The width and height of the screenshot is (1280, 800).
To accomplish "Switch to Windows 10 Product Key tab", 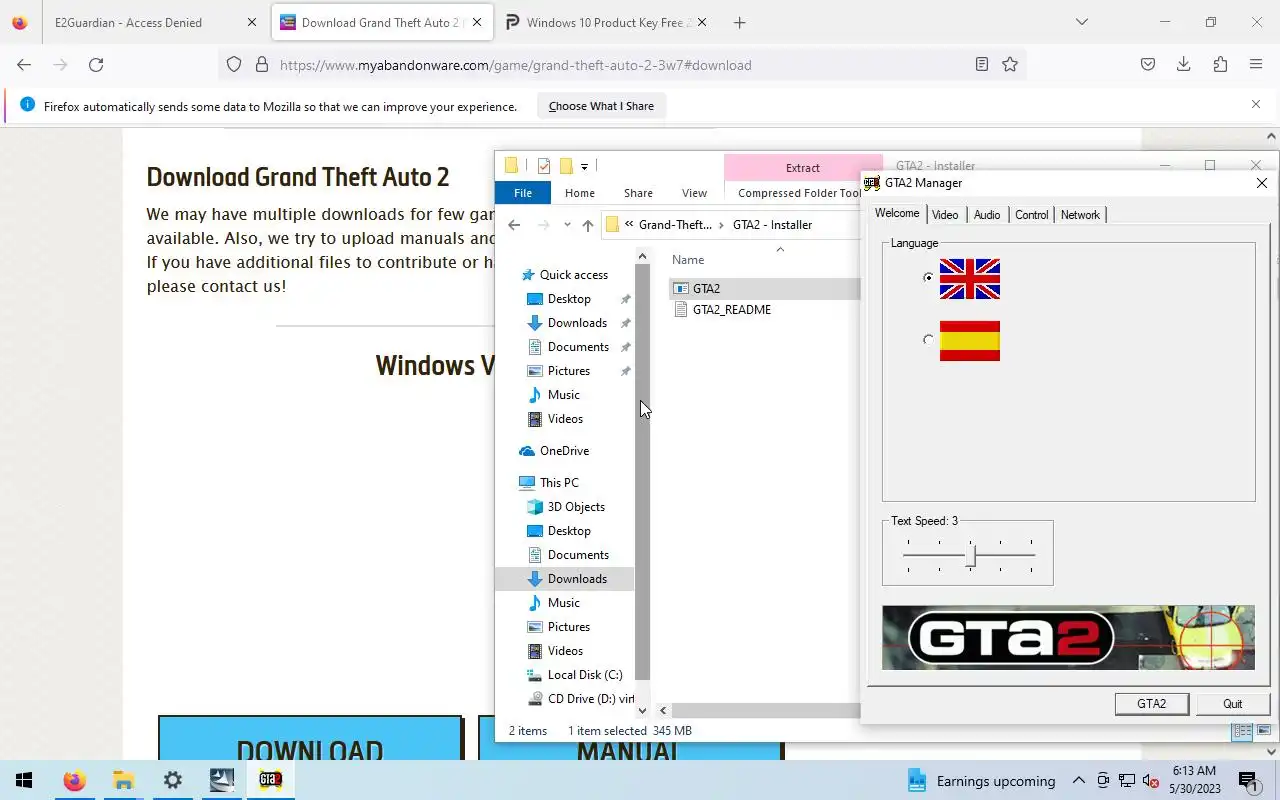I will click(606, 22).
